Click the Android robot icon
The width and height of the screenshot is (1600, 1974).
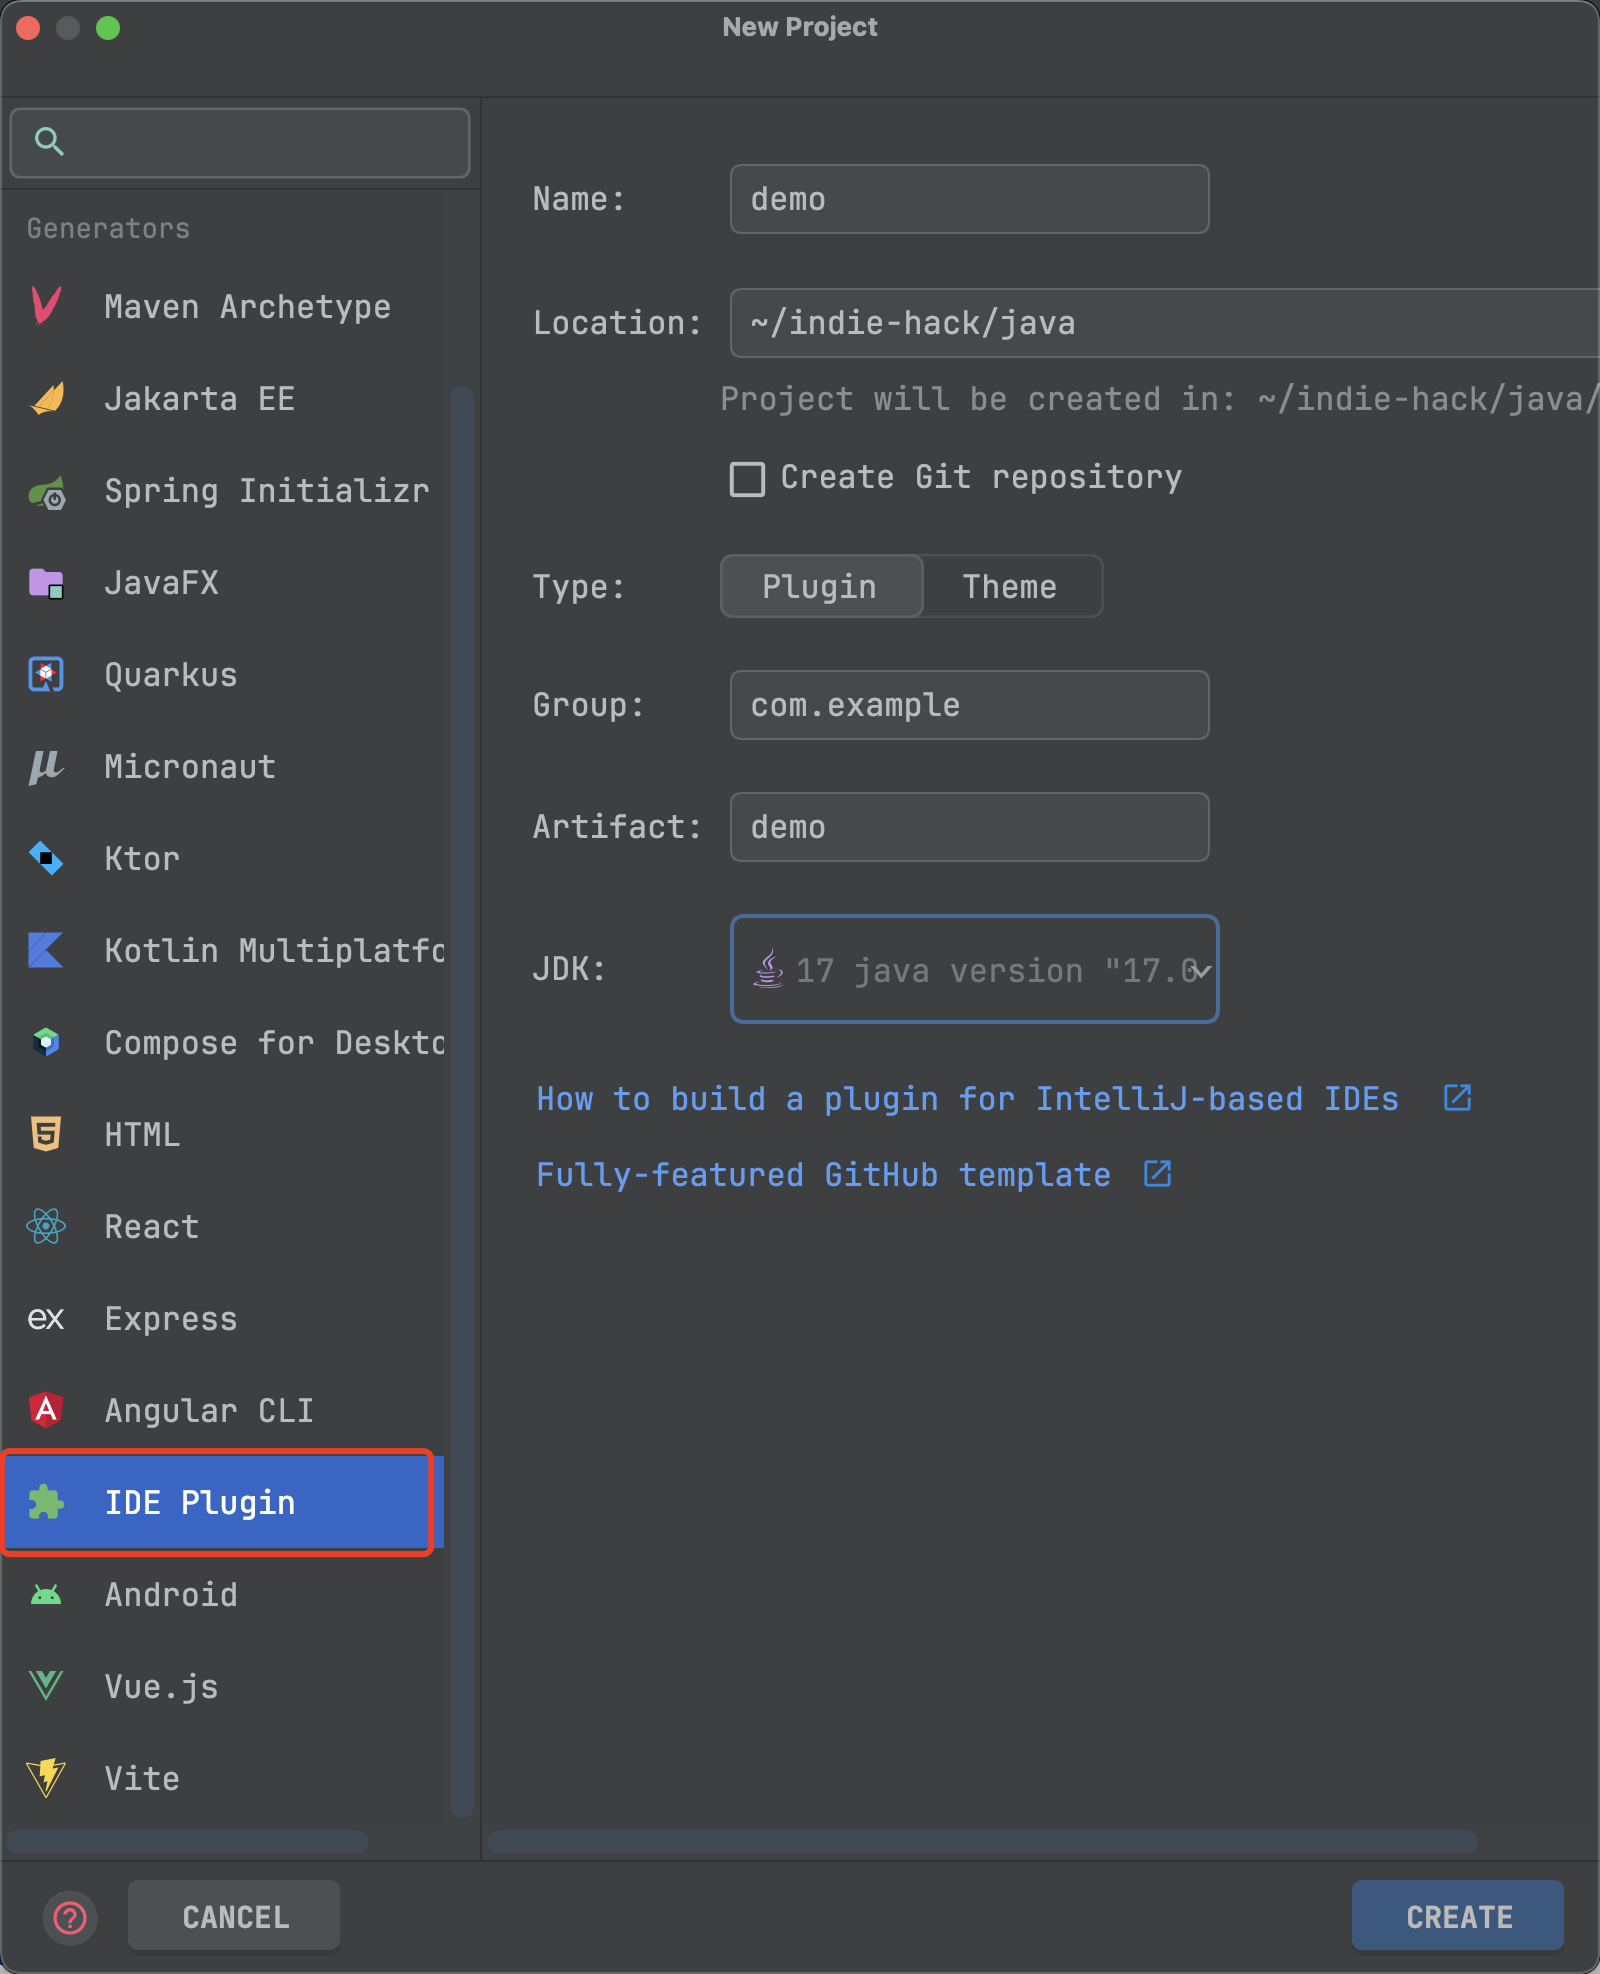(46, 1594)
